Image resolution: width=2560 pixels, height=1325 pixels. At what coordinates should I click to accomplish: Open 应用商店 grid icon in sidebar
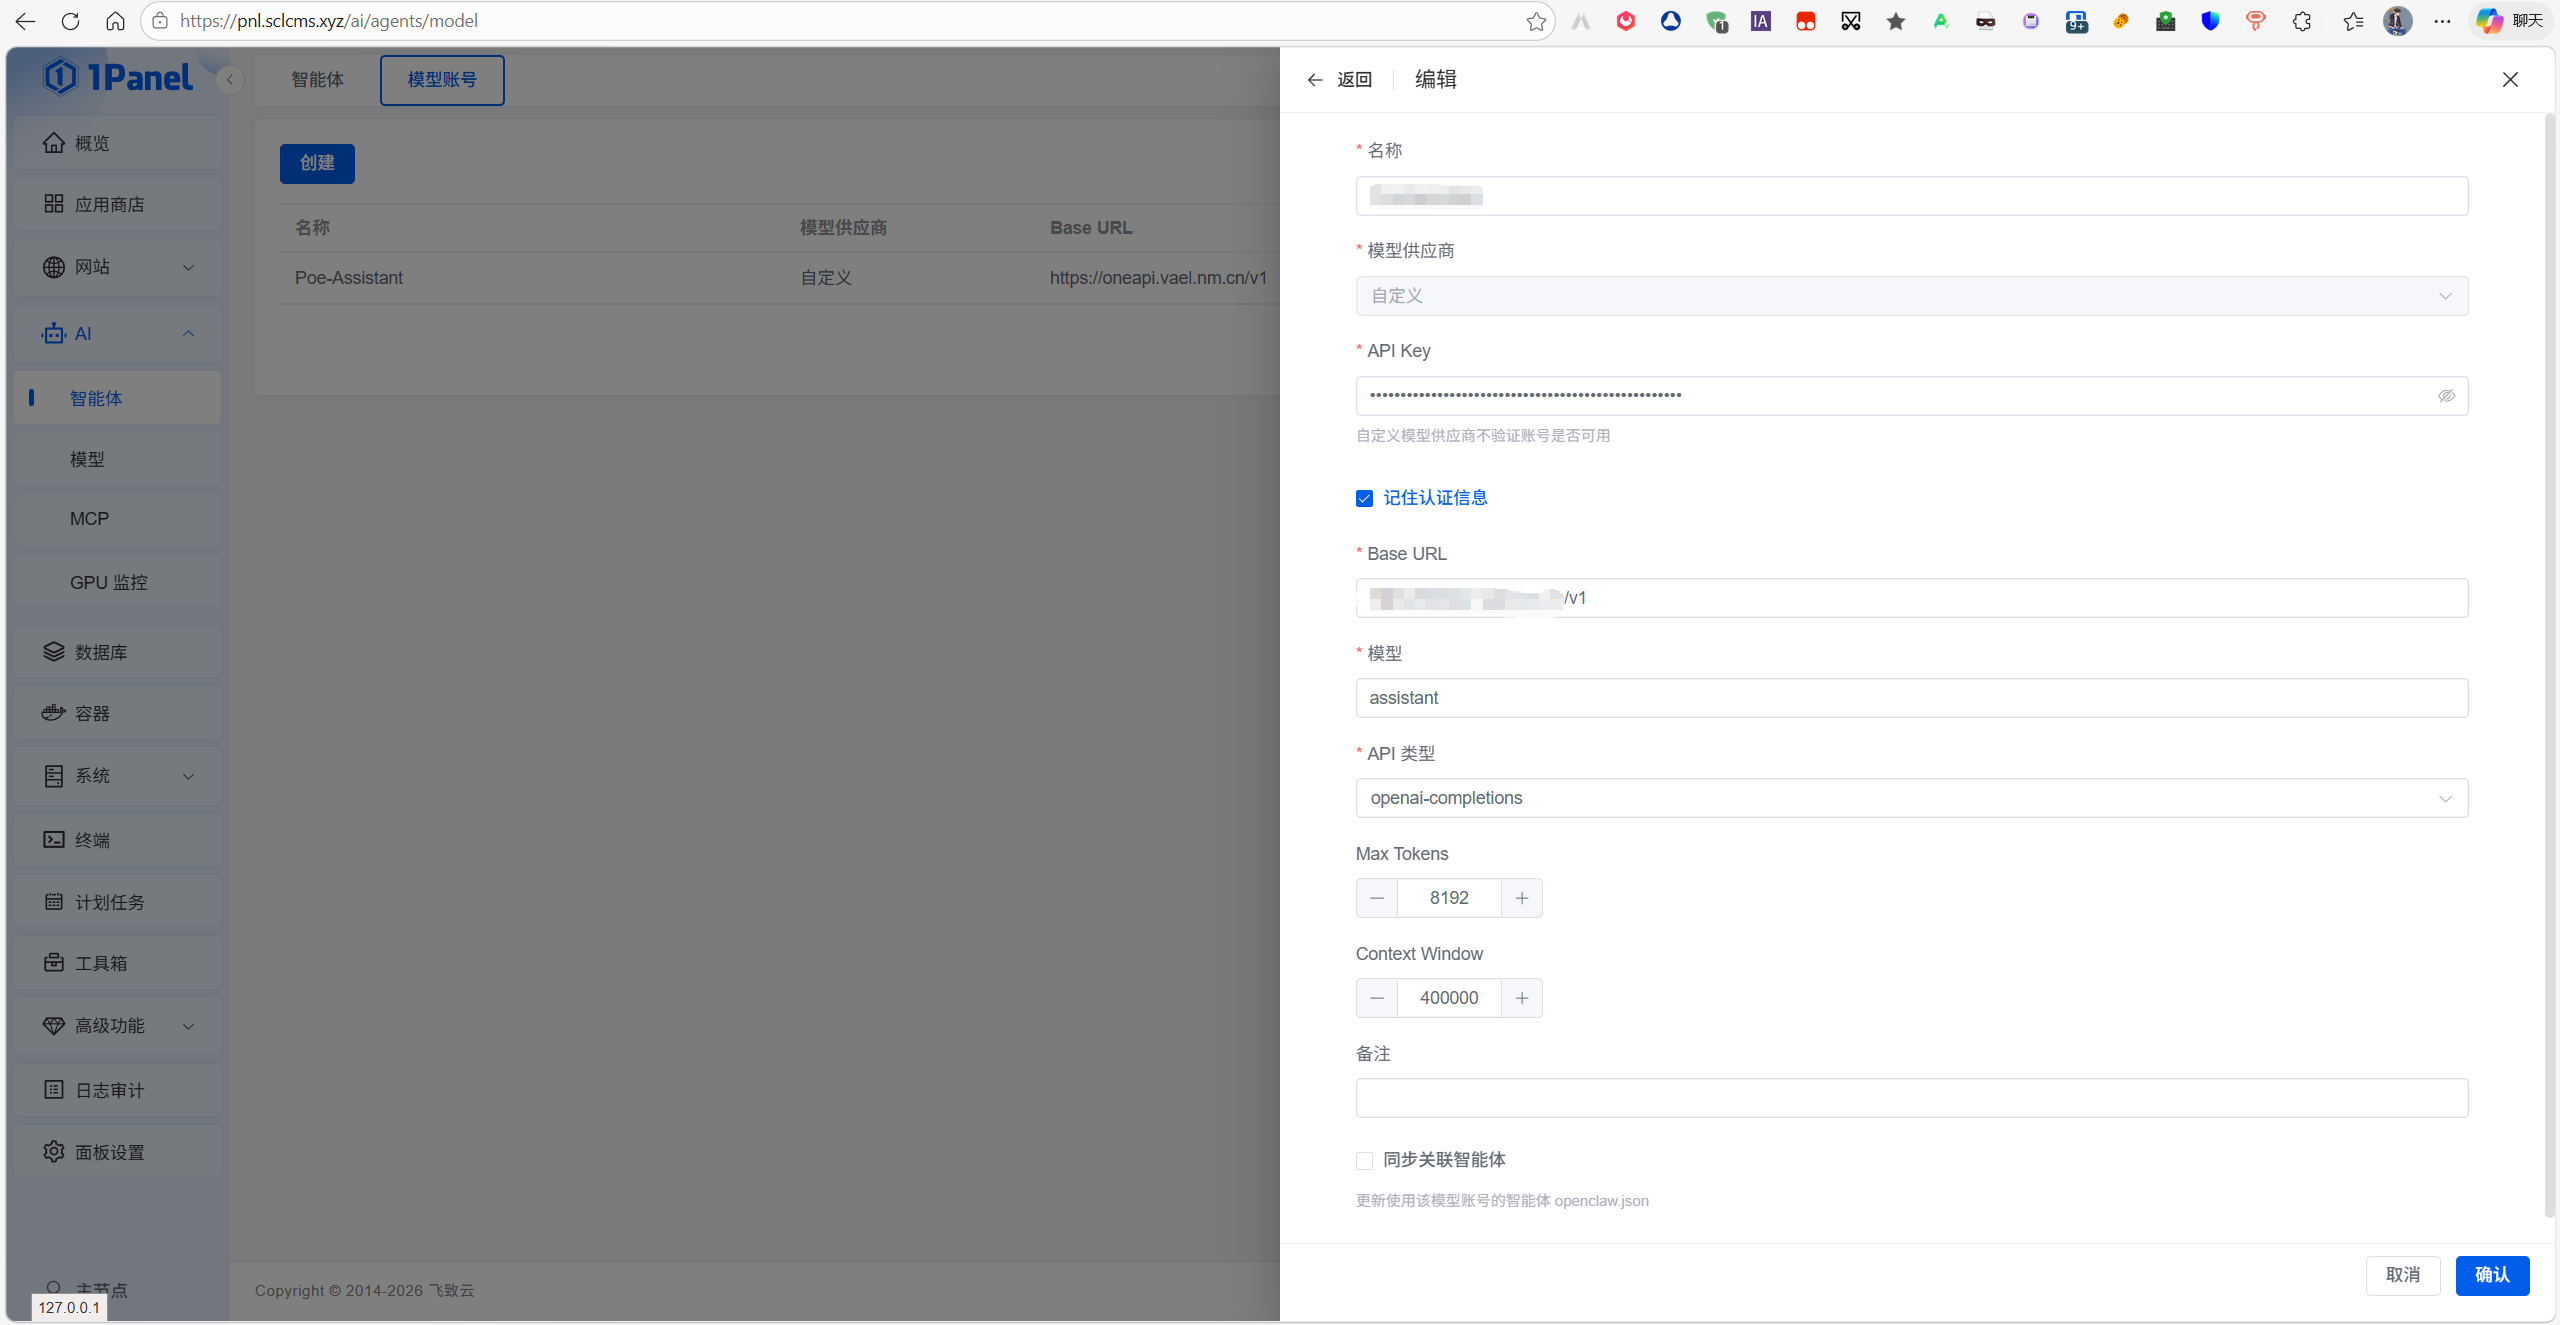(54, 204)
